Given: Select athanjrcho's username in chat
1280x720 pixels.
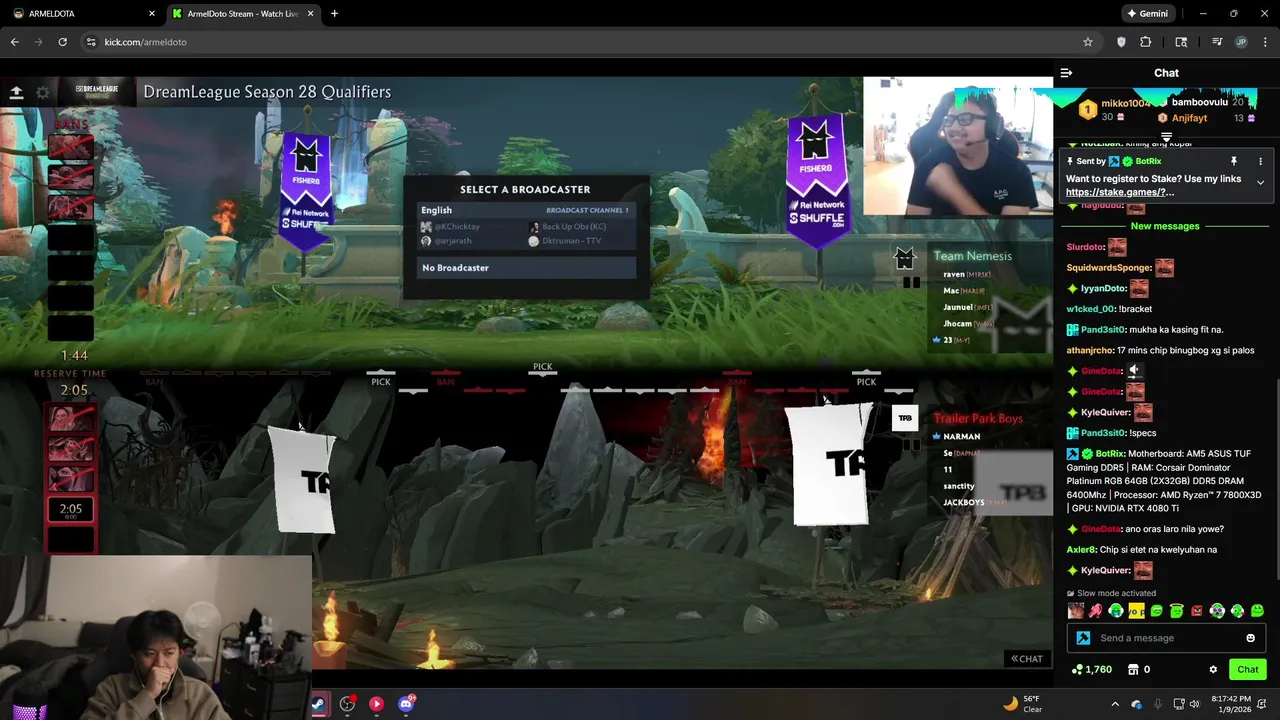Looking at the screenshot, I should (x=1090, y=350).
